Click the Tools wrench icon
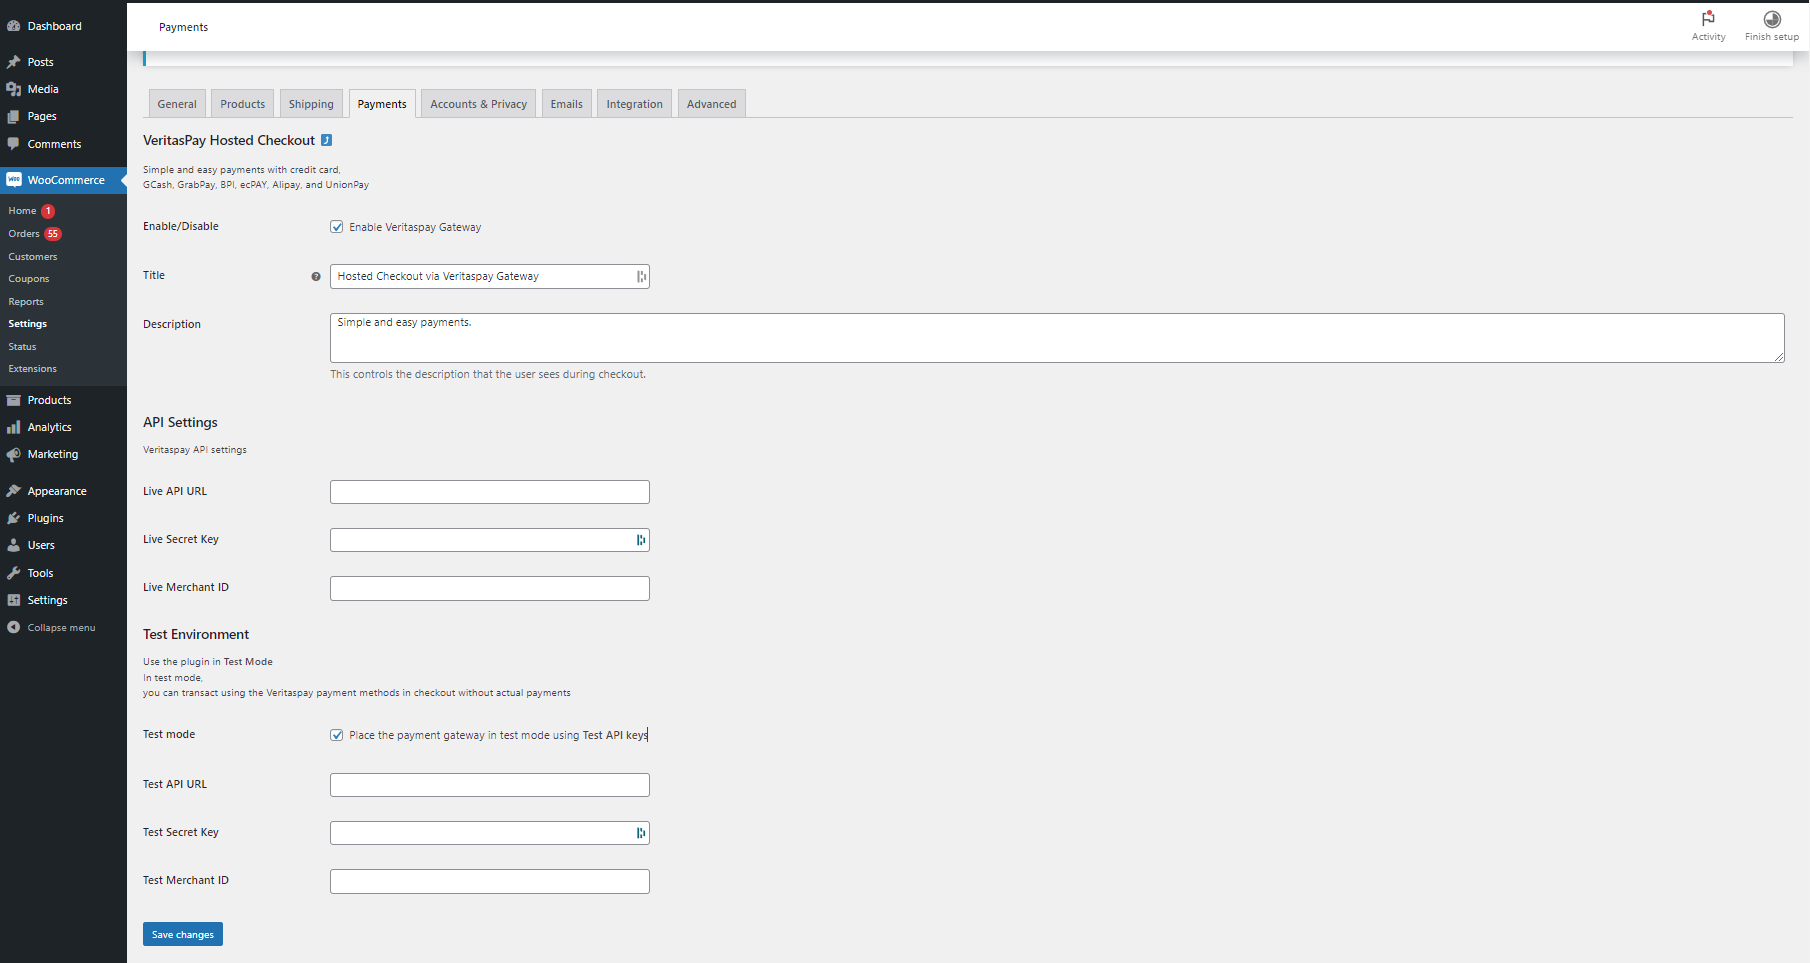This screenshot has width=1810, height=963. point(14,573)
